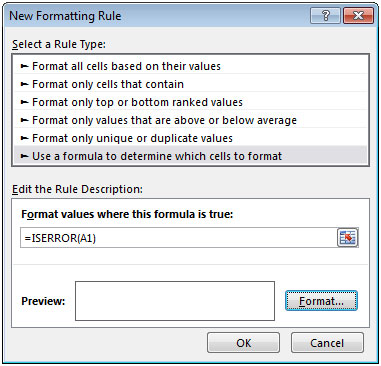Select Format only unique or duplicate values
The width and height of the screenshot is (381, 366).
[191, 138]
